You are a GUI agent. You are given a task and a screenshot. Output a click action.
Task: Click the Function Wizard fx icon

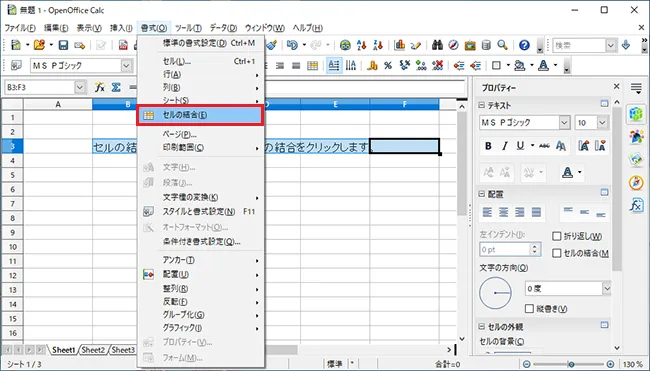coord(99,87)
